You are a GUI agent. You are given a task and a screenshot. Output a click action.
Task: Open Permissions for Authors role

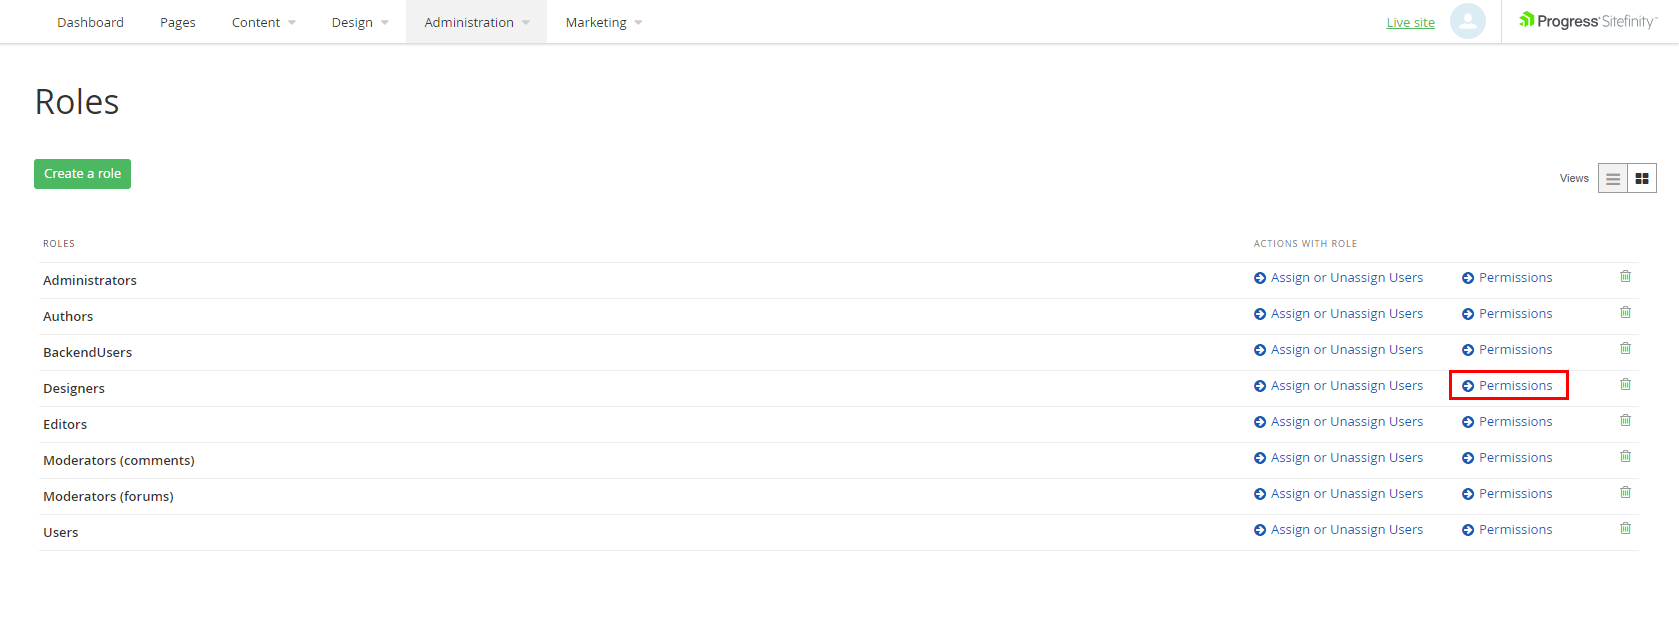tap(1507, 314)
